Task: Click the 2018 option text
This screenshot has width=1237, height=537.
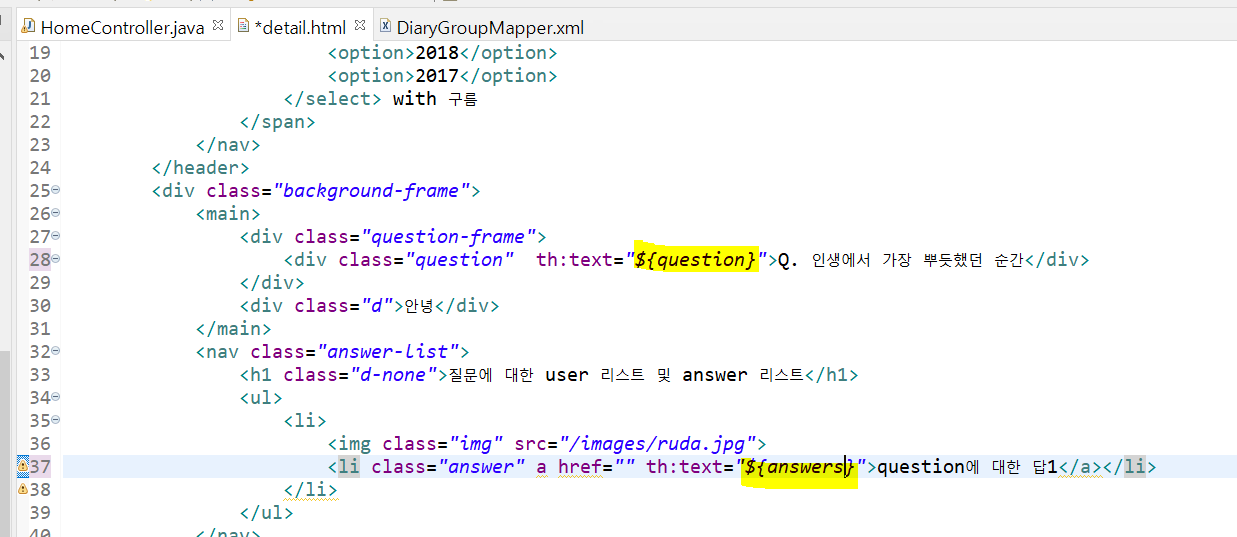Action: [437, 52]
